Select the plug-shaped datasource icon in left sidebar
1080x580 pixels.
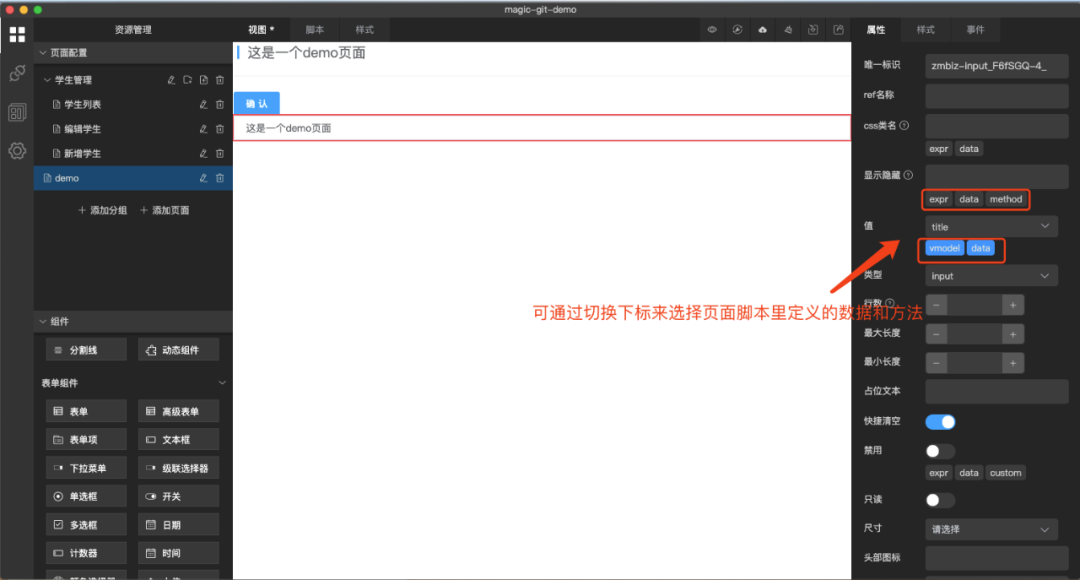point(16,73)
